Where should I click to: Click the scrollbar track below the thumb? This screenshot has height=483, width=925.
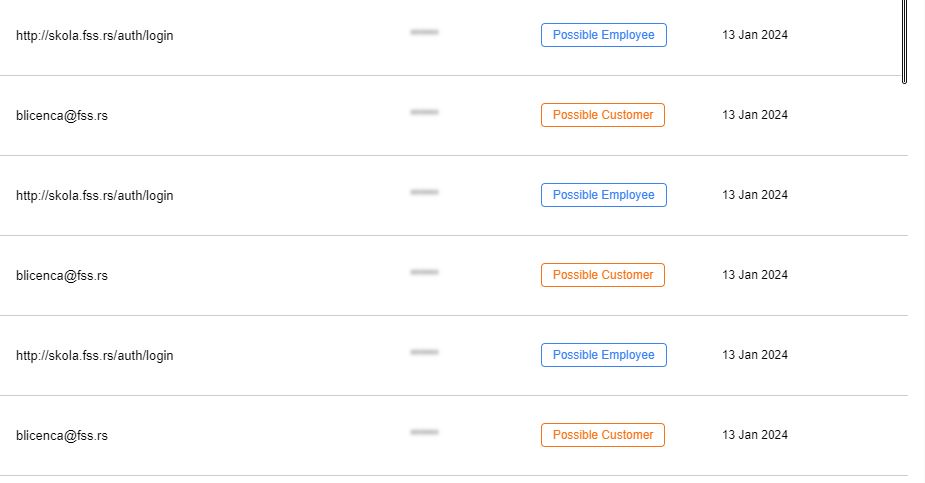(x=904, y=283)
